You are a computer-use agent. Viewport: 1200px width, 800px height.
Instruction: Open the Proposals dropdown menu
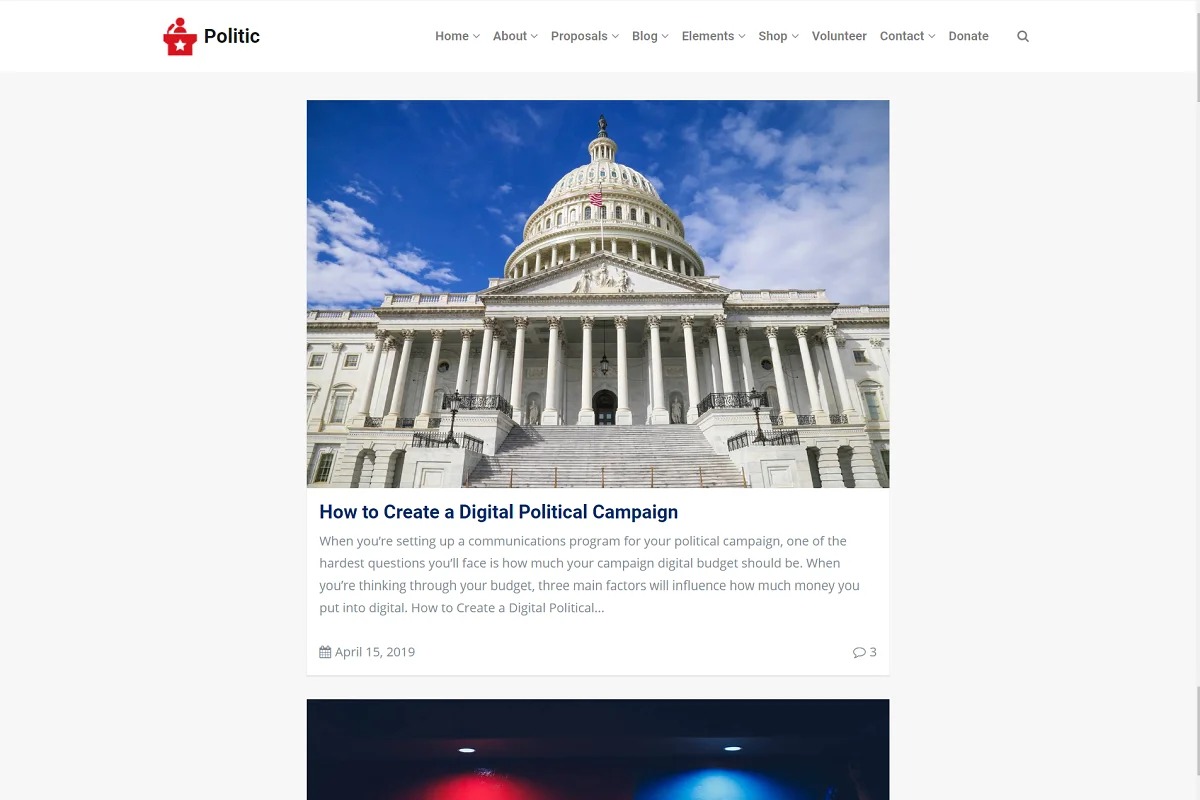coord(585,36)
